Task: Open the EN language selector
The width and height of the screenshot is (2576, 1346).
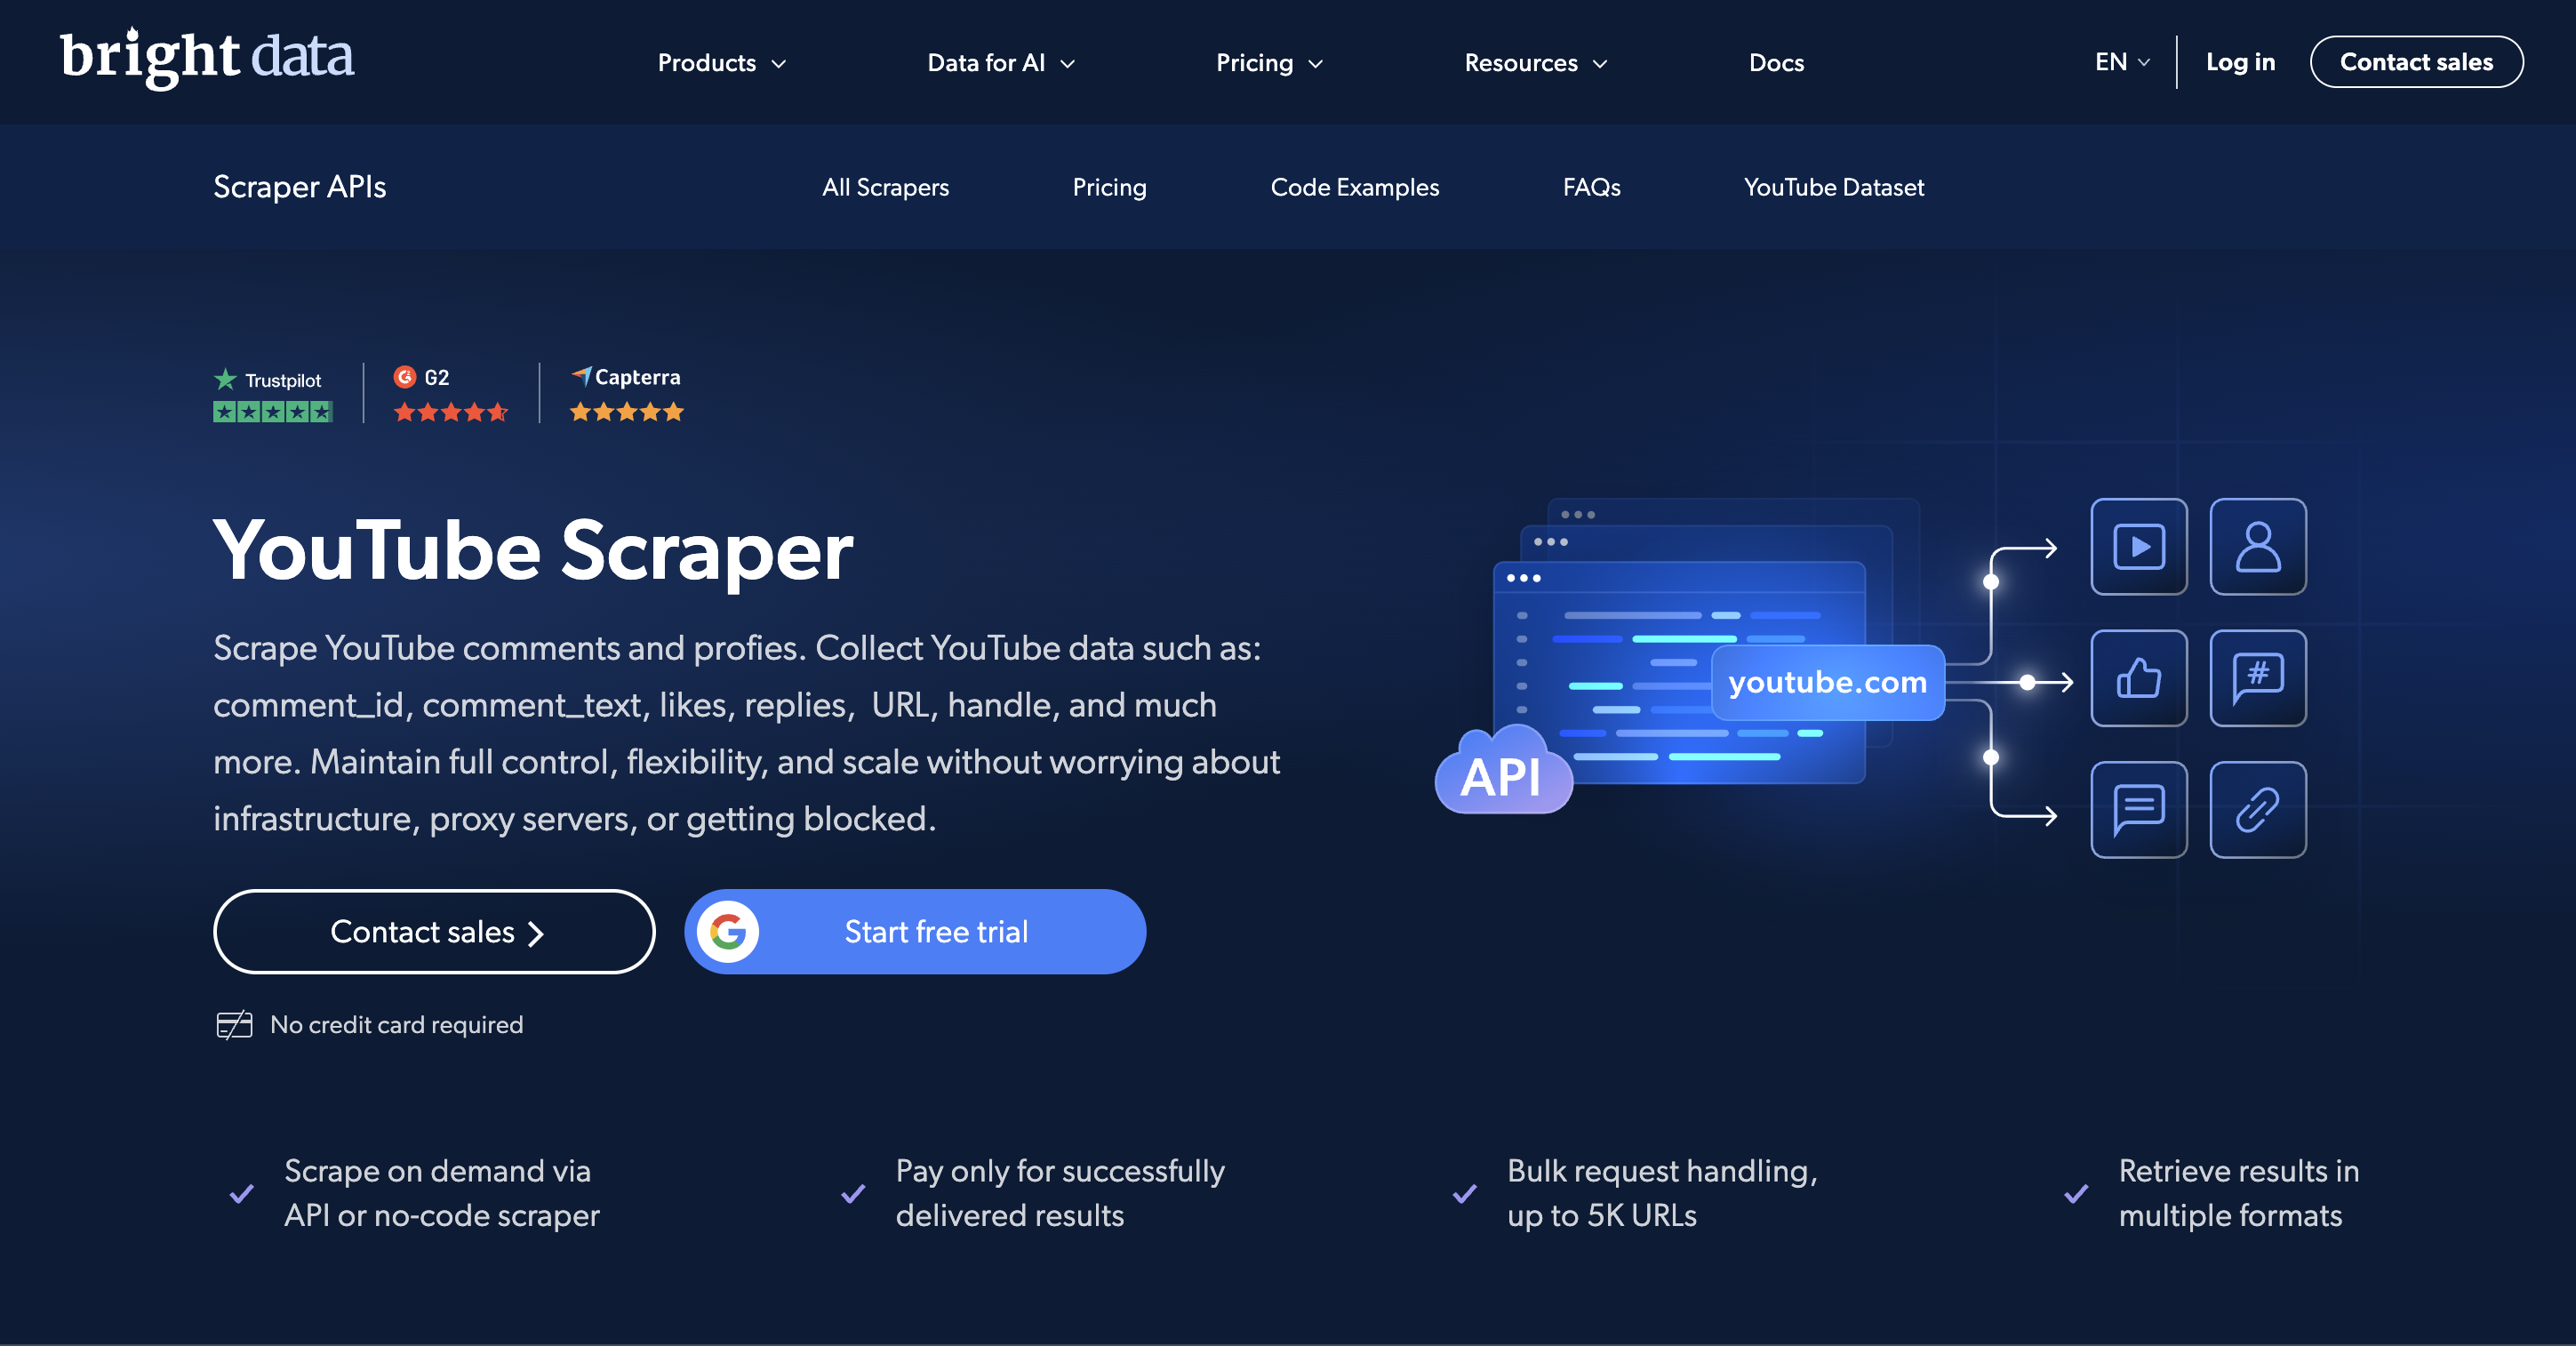Action: click(2121, 62)
